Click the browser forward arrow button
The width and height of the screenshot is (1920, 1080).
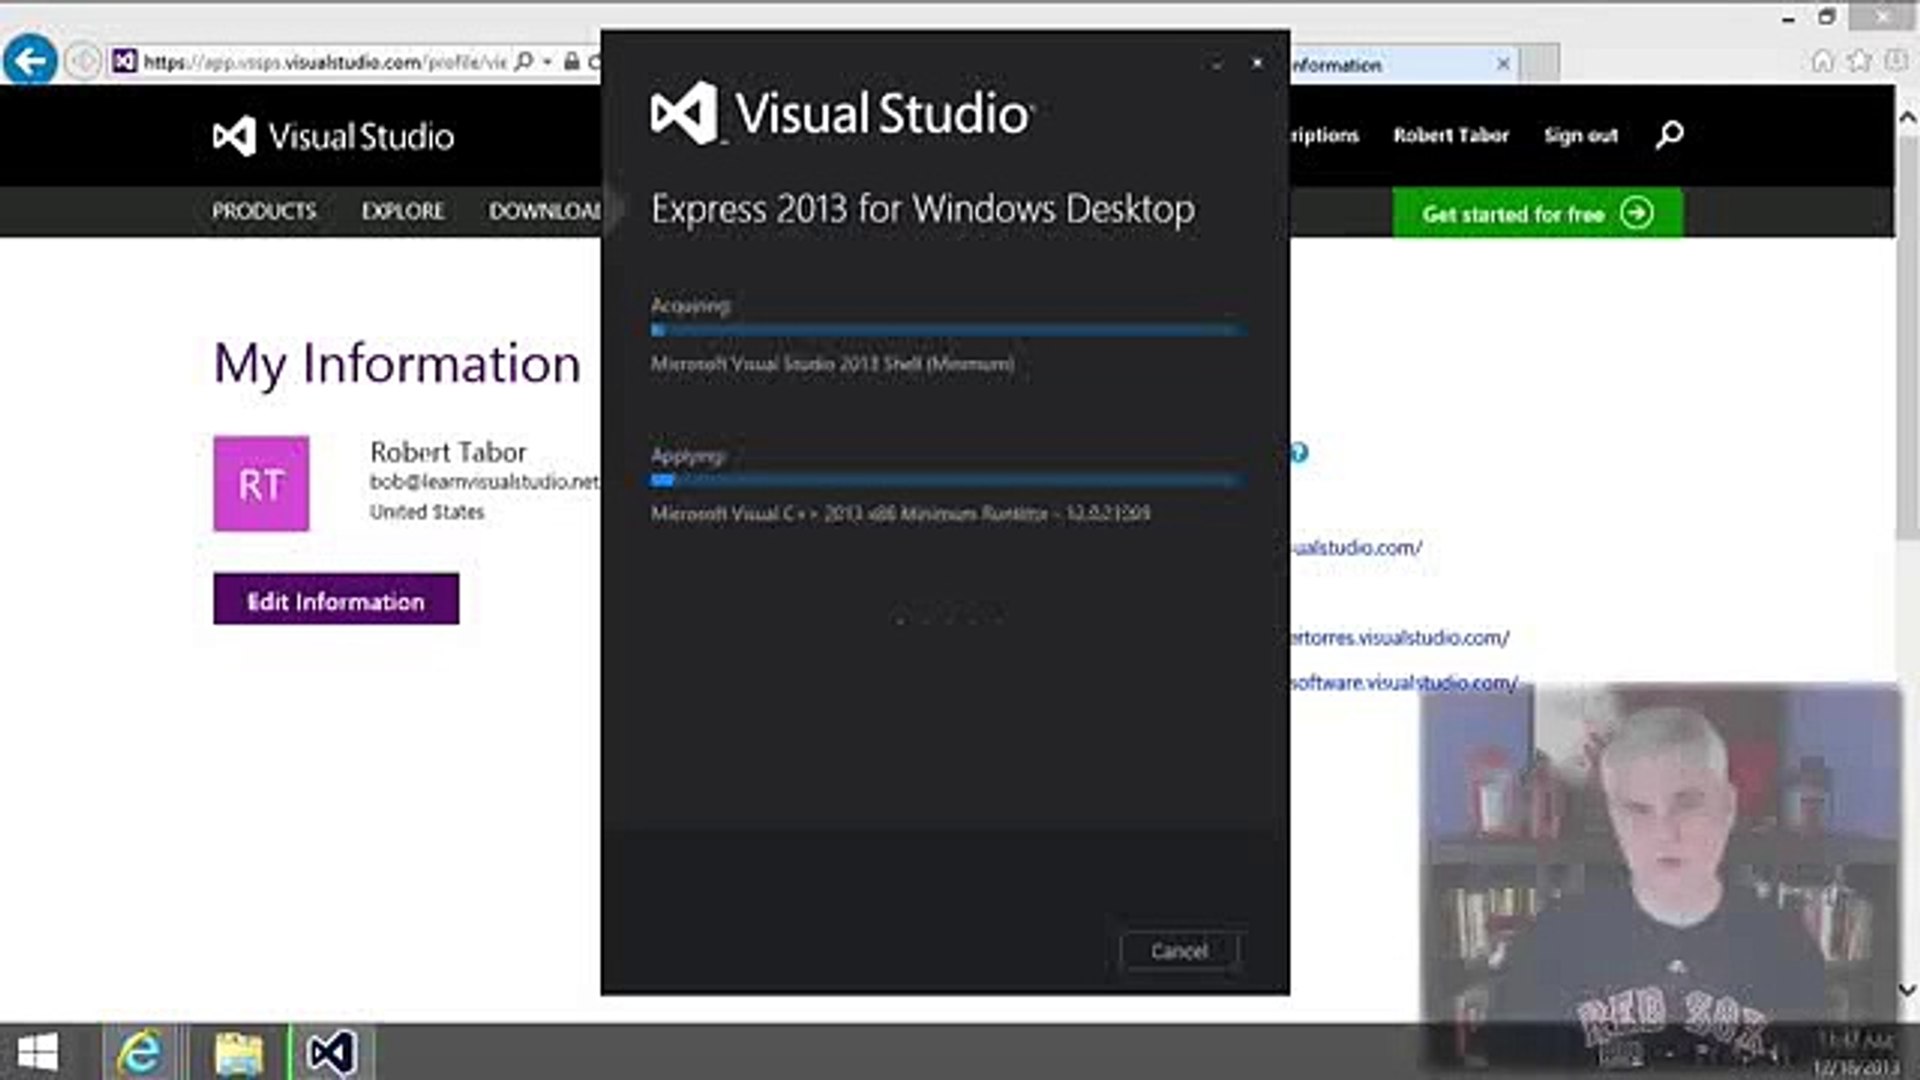83,62
